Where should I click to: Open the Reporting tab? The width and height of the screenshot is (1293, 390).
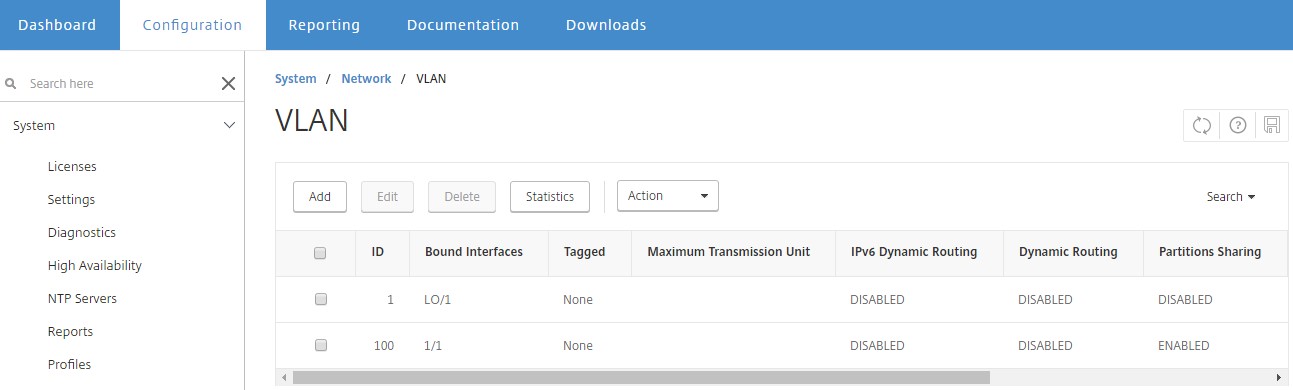324,25
